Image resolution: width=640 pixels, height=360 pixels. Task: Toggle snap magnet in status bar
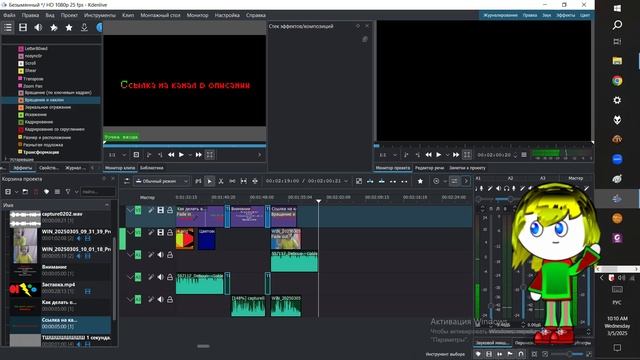pos(521,354)
